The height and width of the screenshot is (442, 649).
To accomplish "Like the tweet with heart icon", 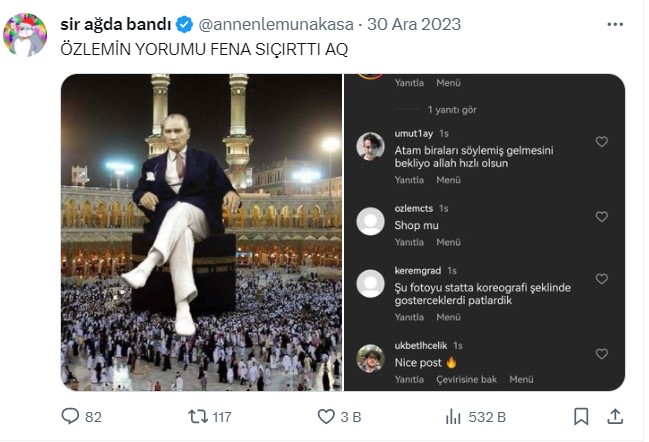I will point(326,416).
